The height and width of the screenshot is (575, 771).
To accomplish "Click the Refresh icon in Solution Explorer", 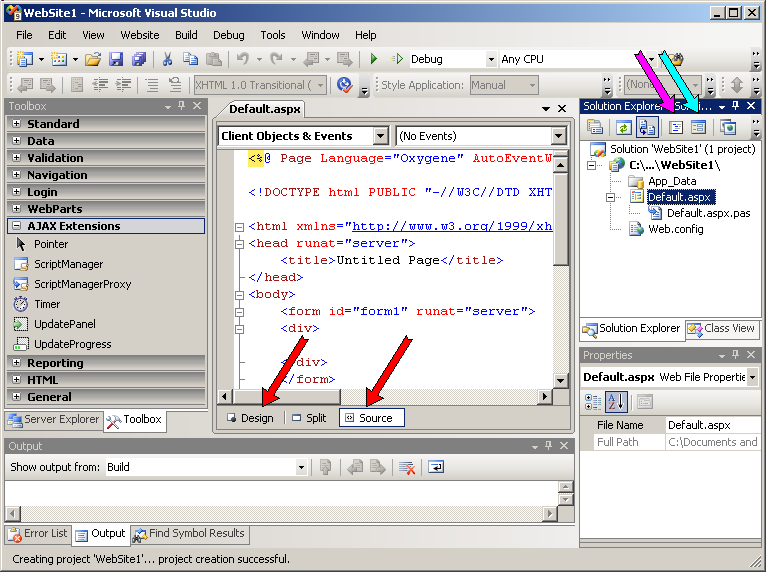I will [623, 127].
